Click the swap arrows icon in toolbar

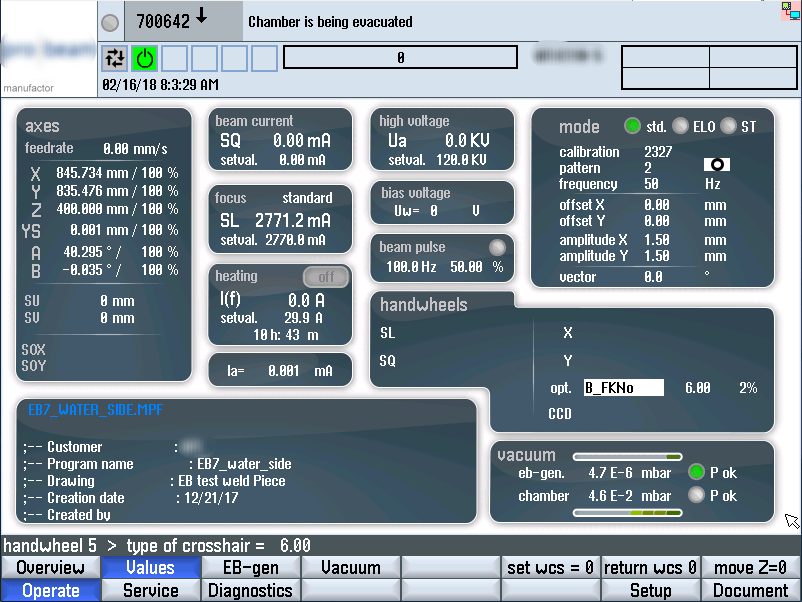click(116, 58)
